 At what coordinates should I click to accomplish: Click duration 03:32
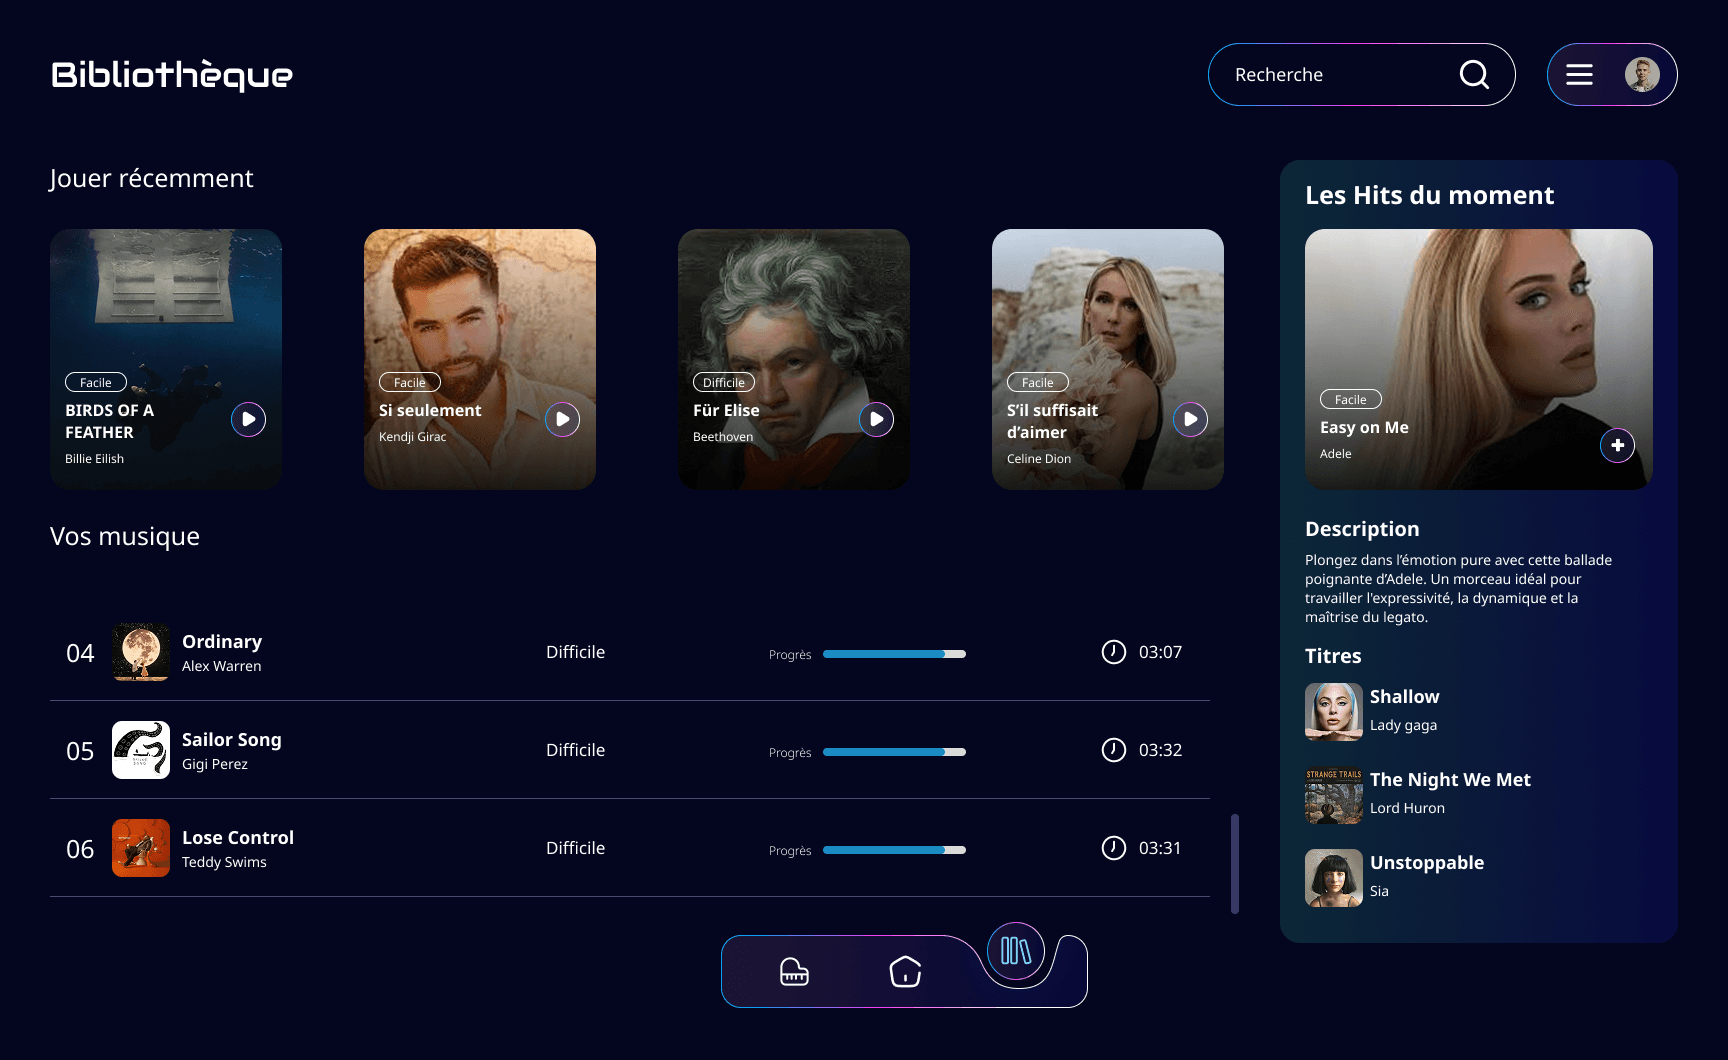pos(1160,750)
